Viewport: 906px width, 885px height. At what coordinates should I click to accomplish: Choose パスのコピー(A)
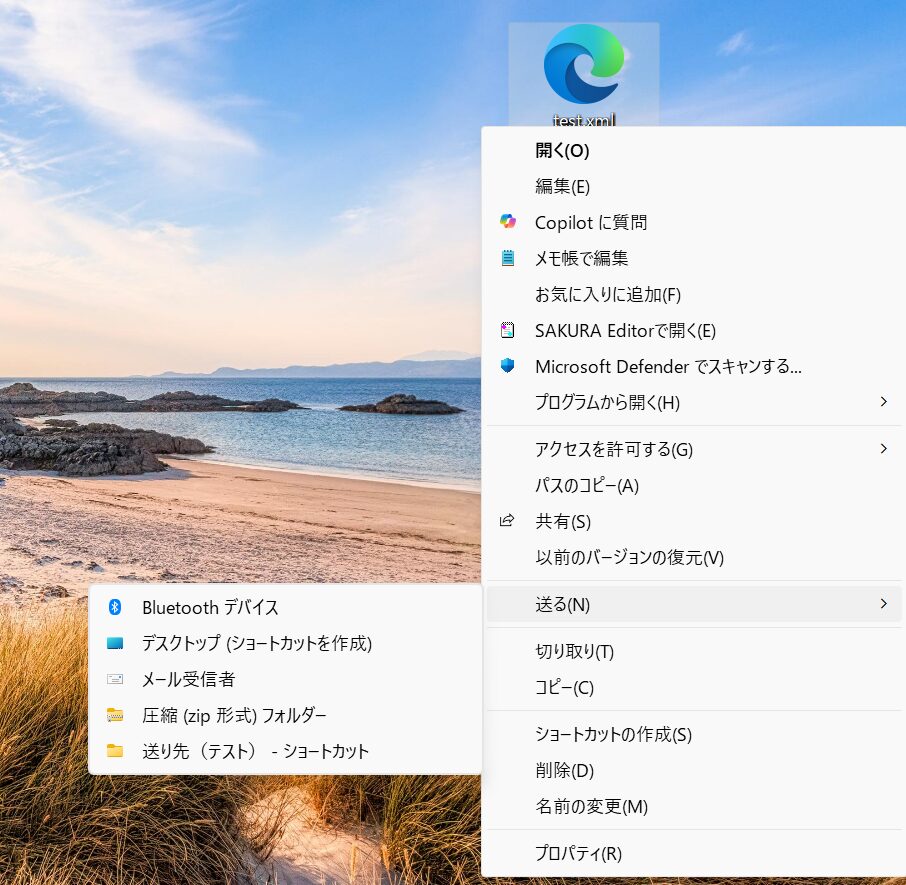(694, 485)
